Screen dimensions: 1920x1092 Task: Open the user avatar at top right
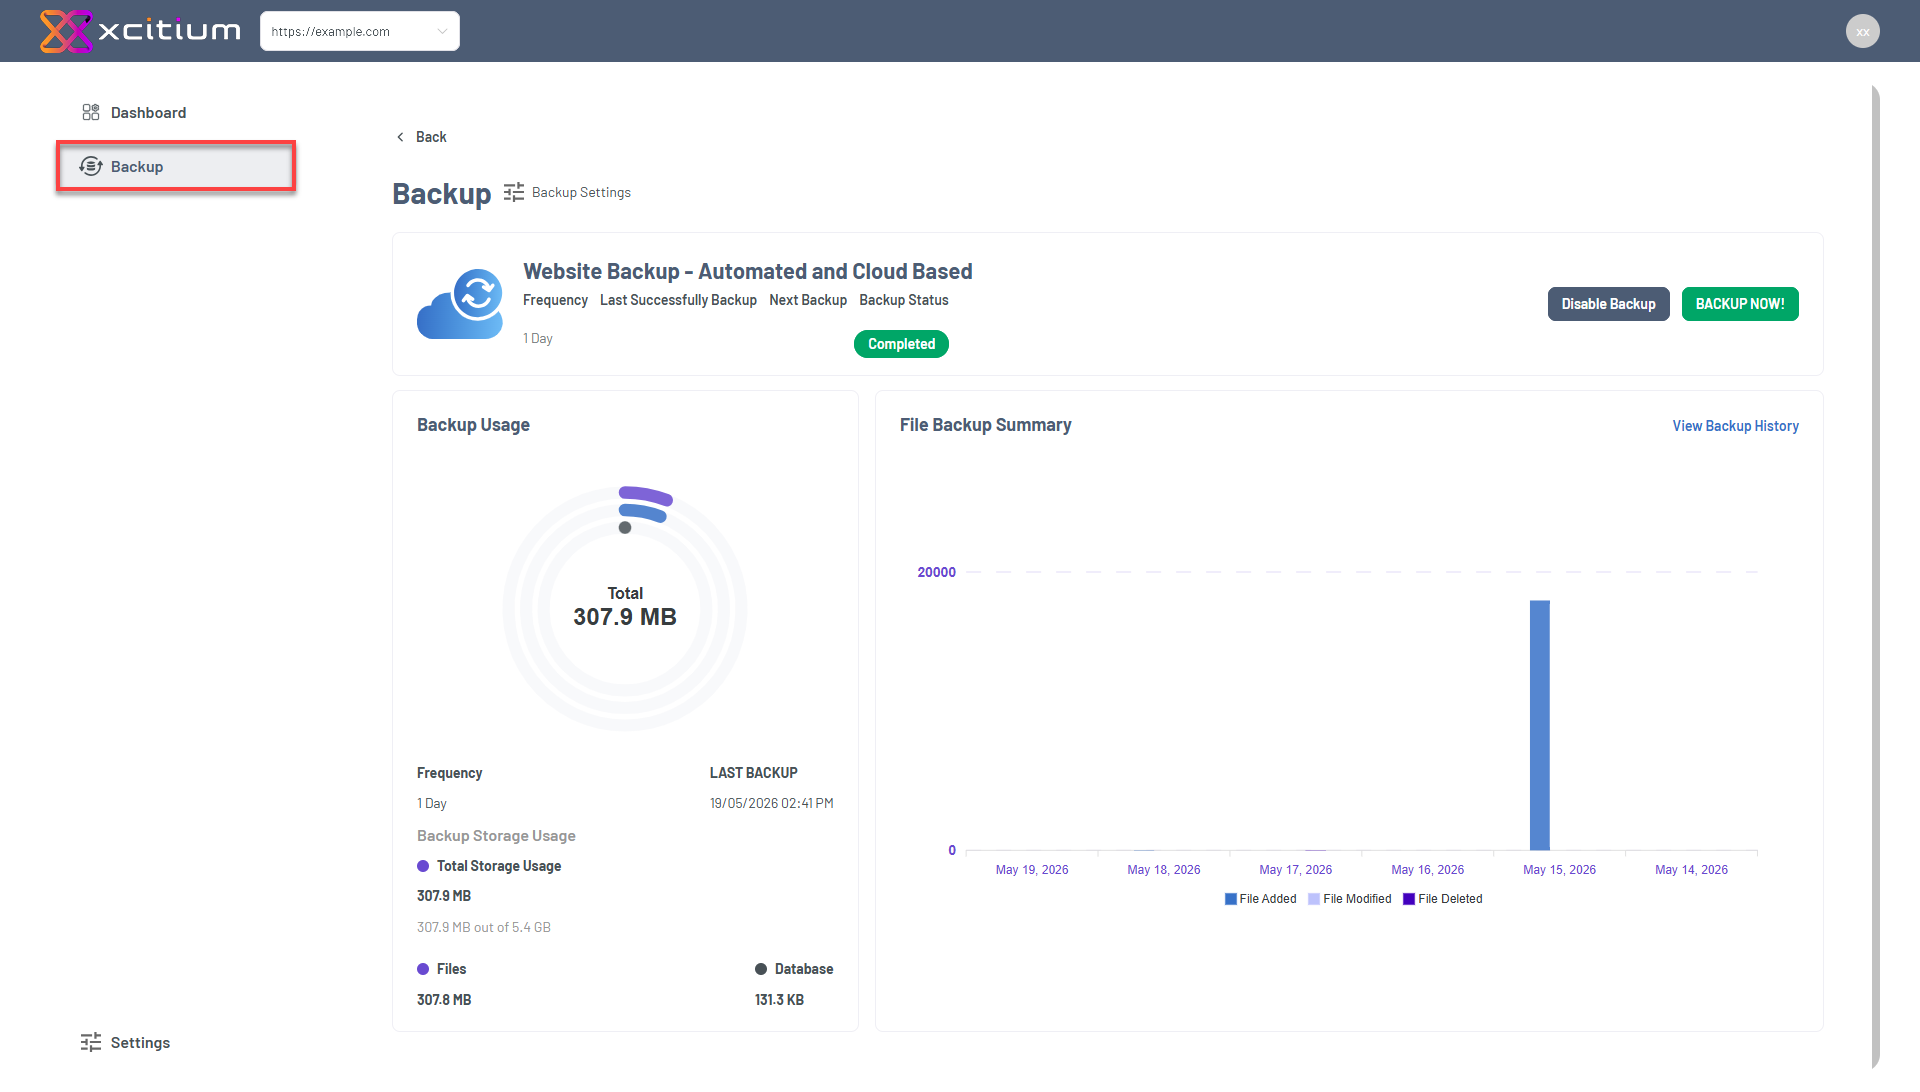(1862, 31)
